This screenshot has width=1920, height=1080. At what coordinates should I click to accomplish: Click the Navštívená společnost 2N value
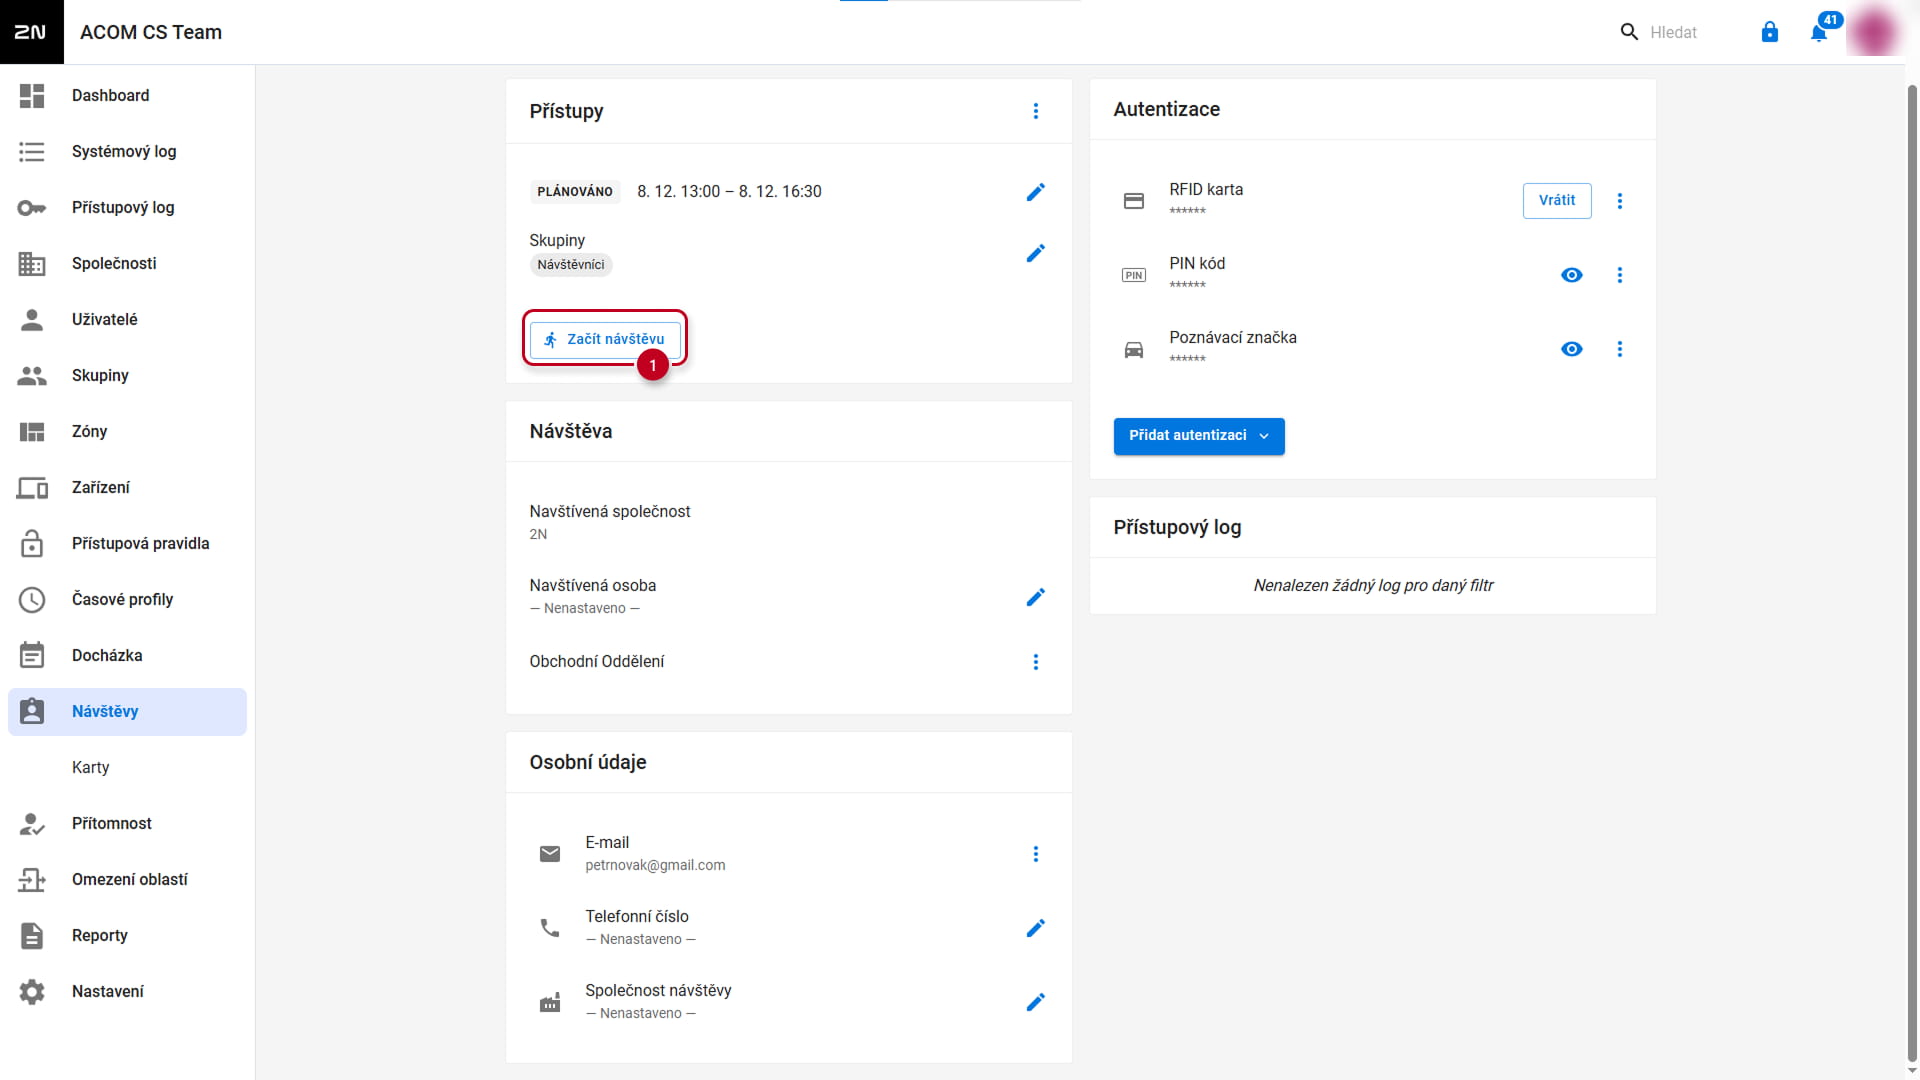(x=538, y=535)
